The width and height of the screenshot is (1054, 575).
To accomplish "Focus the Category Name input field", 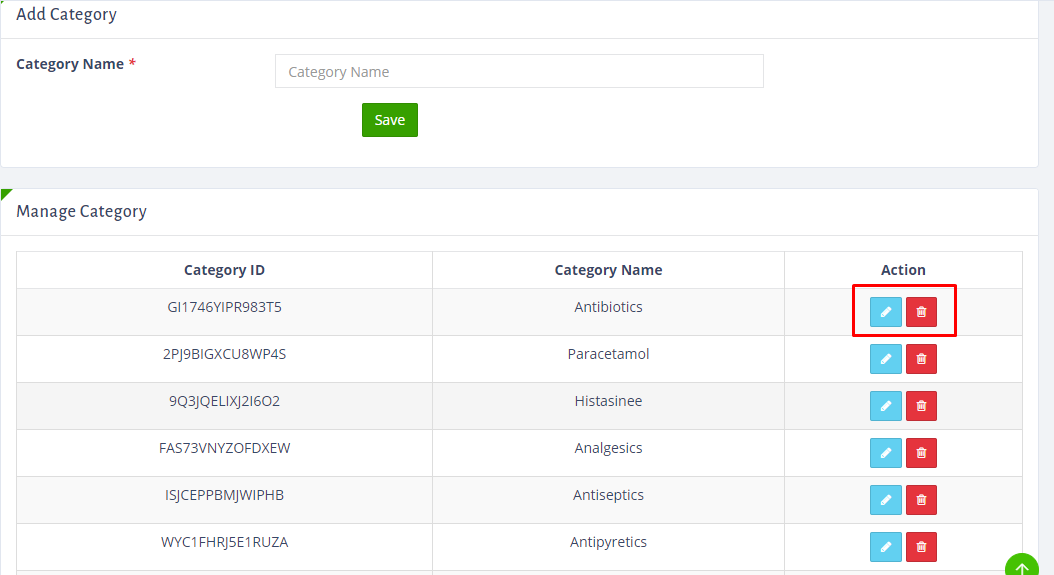I will tap(519, 71).
